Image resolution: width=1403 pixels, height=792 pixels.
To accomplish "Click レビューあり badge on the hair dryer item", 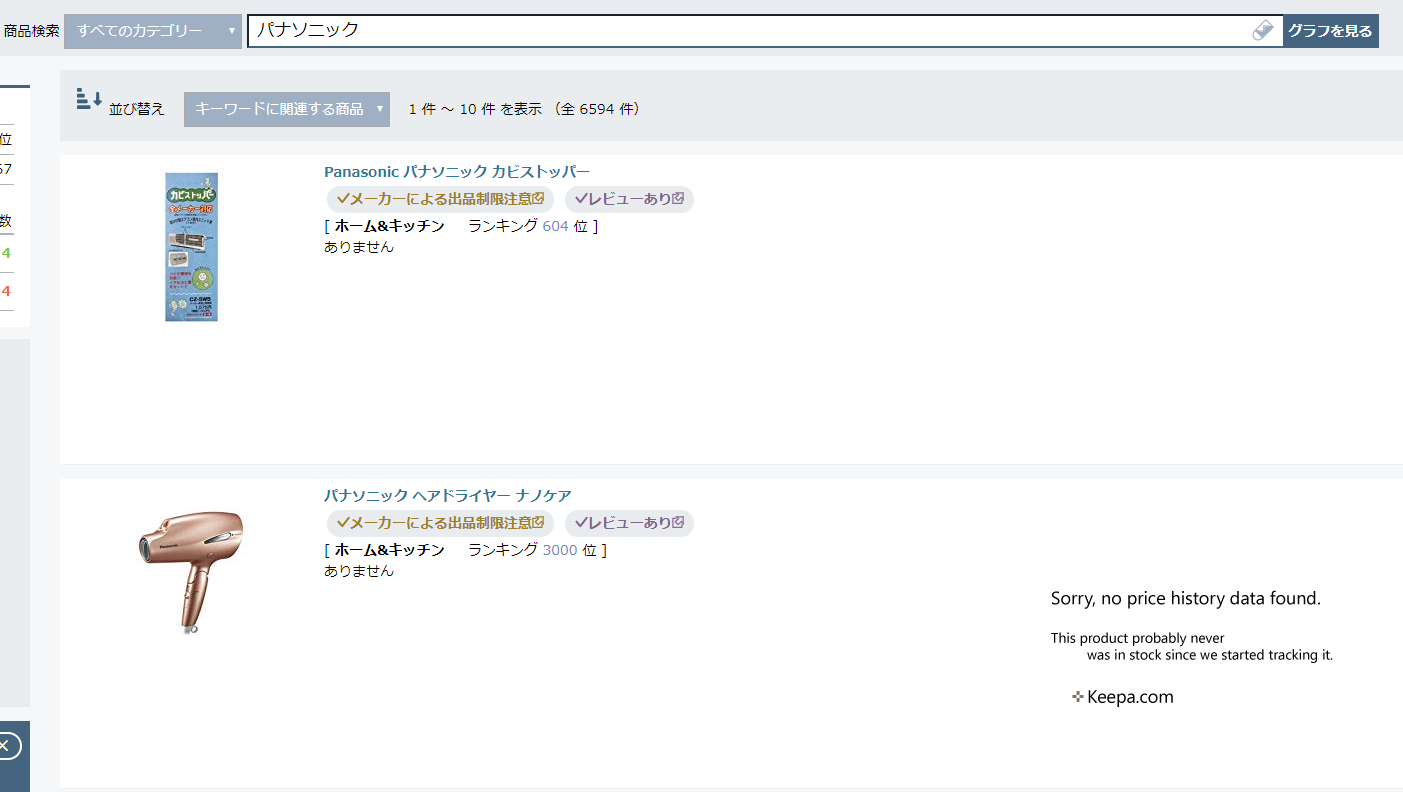I will 629,523.
